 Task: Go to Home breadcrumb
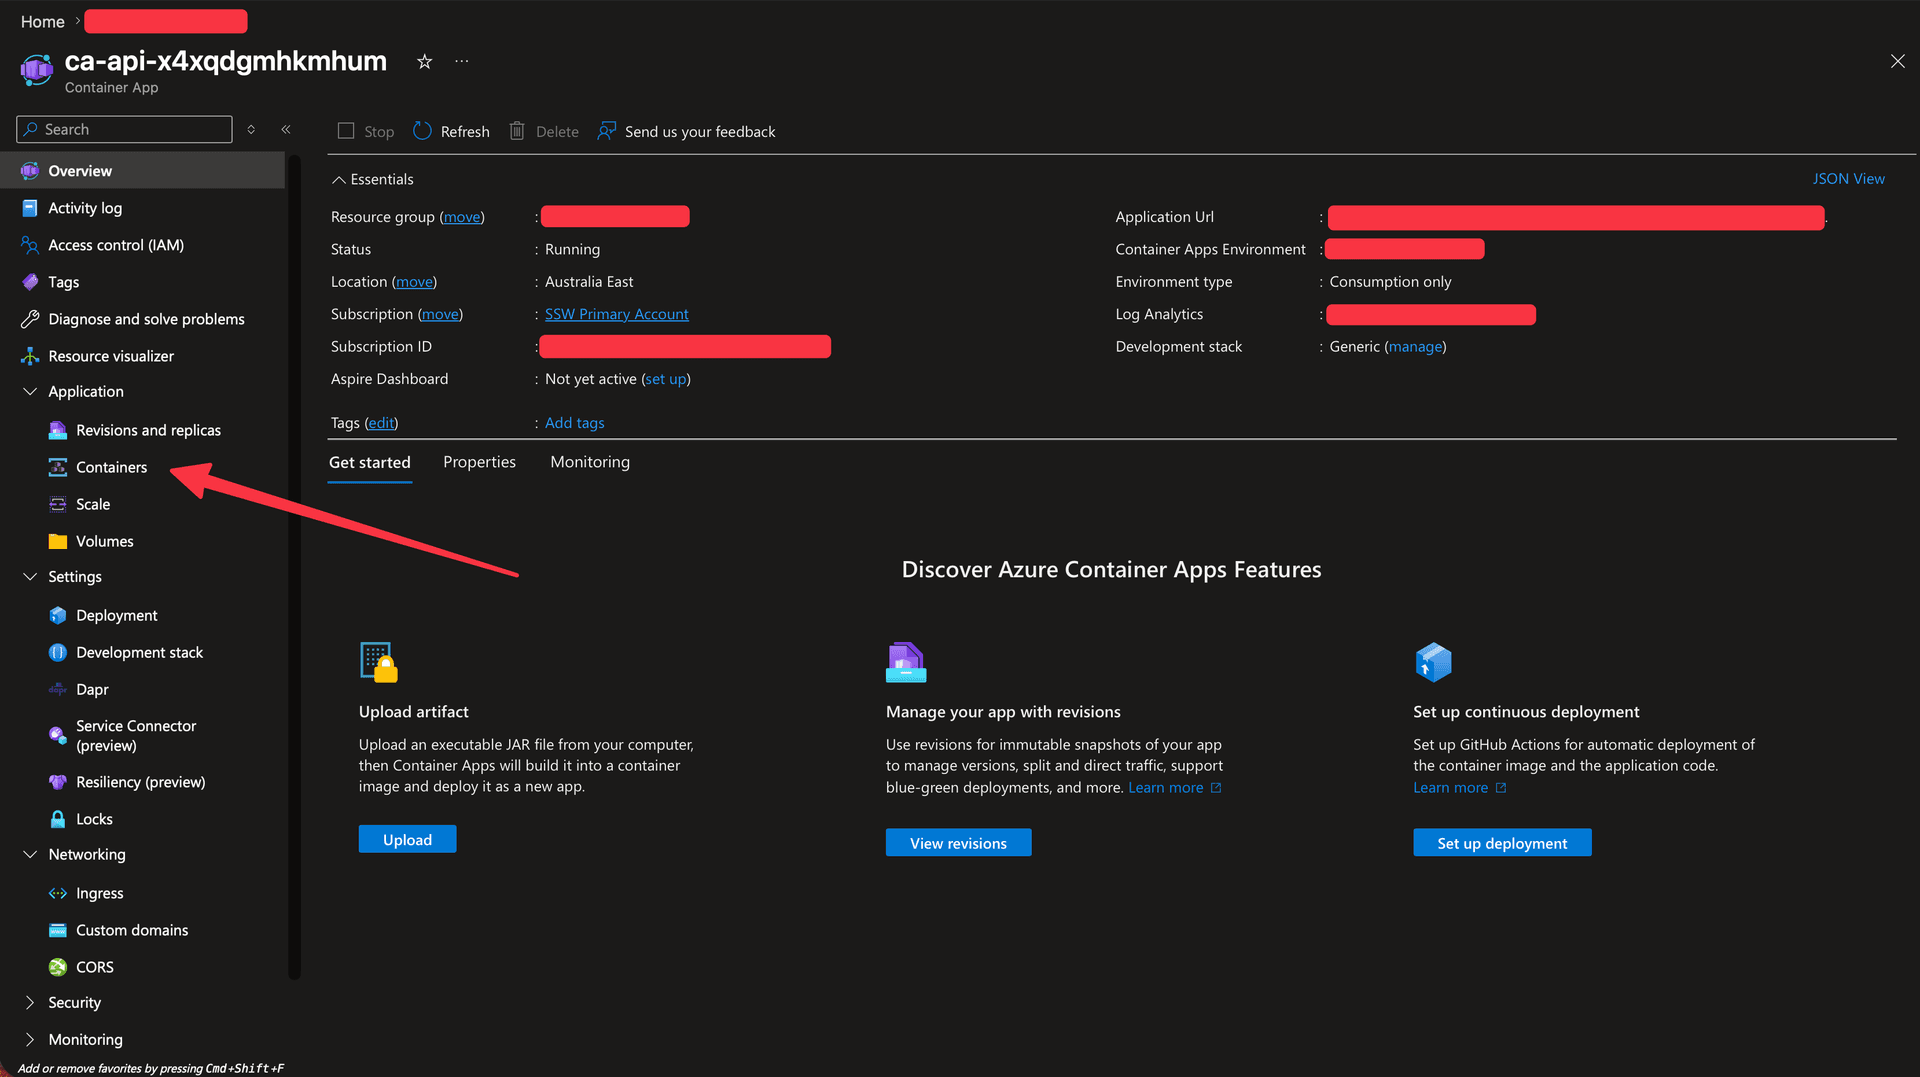coord(42,21)
